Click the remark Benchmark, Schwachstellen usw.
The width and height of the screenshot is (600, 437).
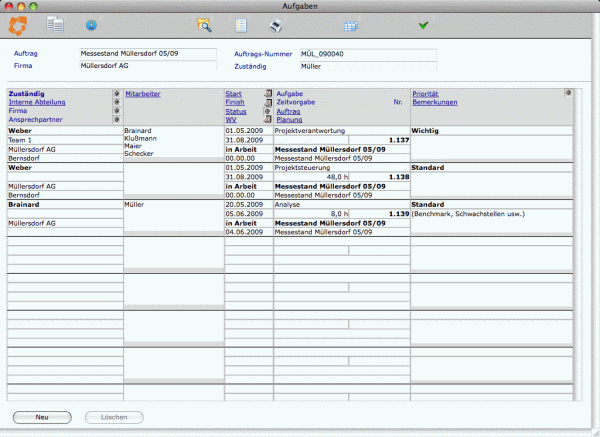[x=468, y=214]
